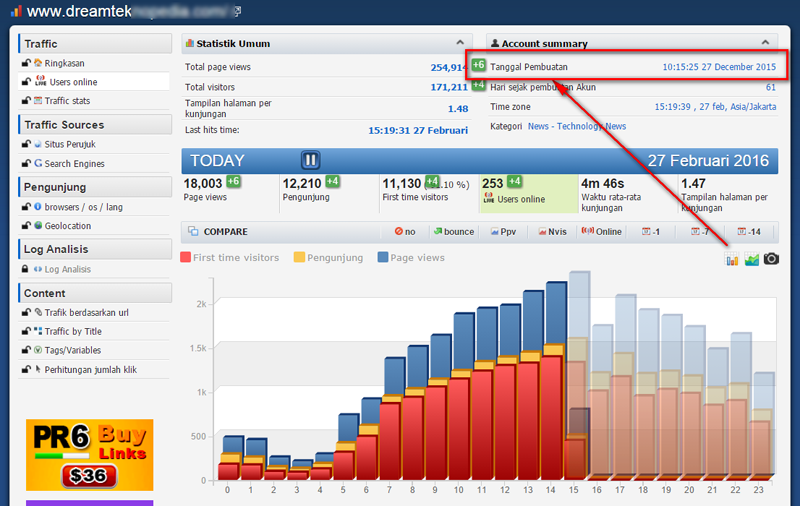Click the camera snapshot icon above chart
The width and height of the screenshot is (800, 506).
[771, 259]
